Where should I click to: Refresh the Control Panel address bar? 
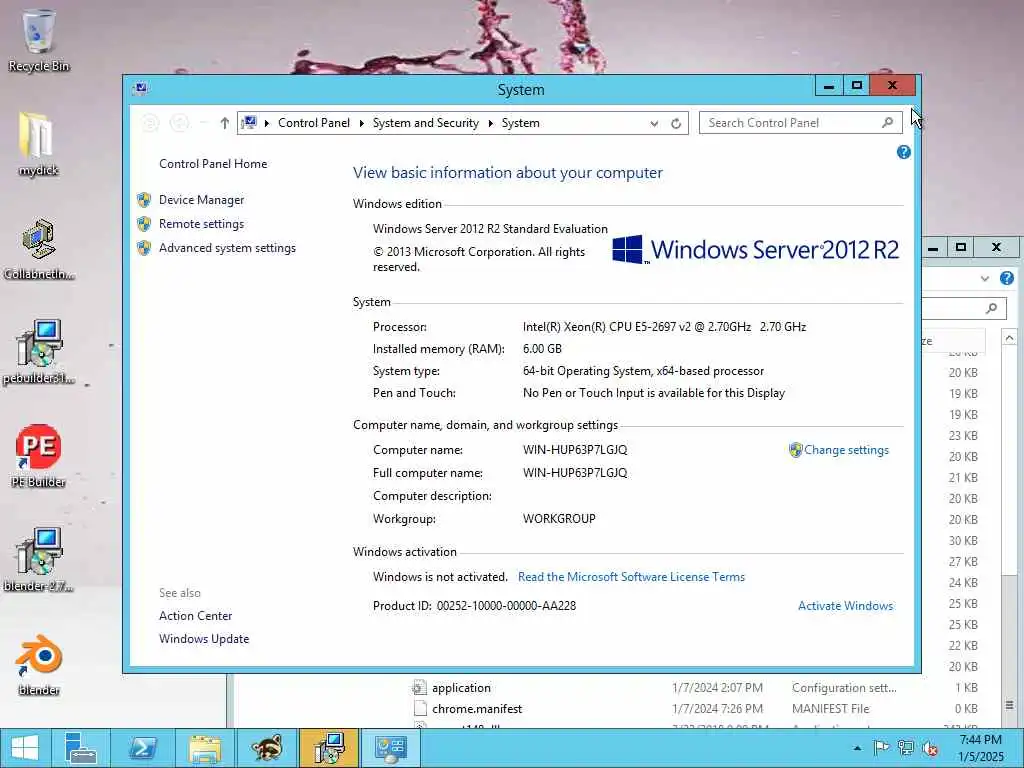coord(676,123)
